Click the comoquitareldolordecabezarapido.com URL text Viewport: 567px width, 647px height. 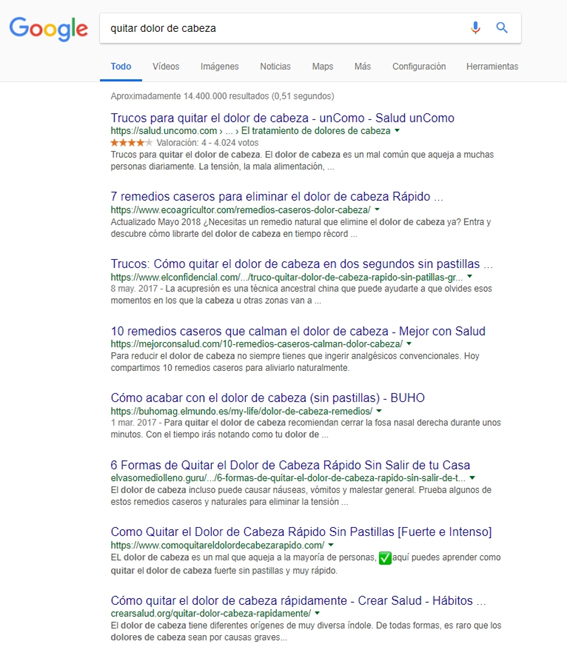tap(217, 545)
